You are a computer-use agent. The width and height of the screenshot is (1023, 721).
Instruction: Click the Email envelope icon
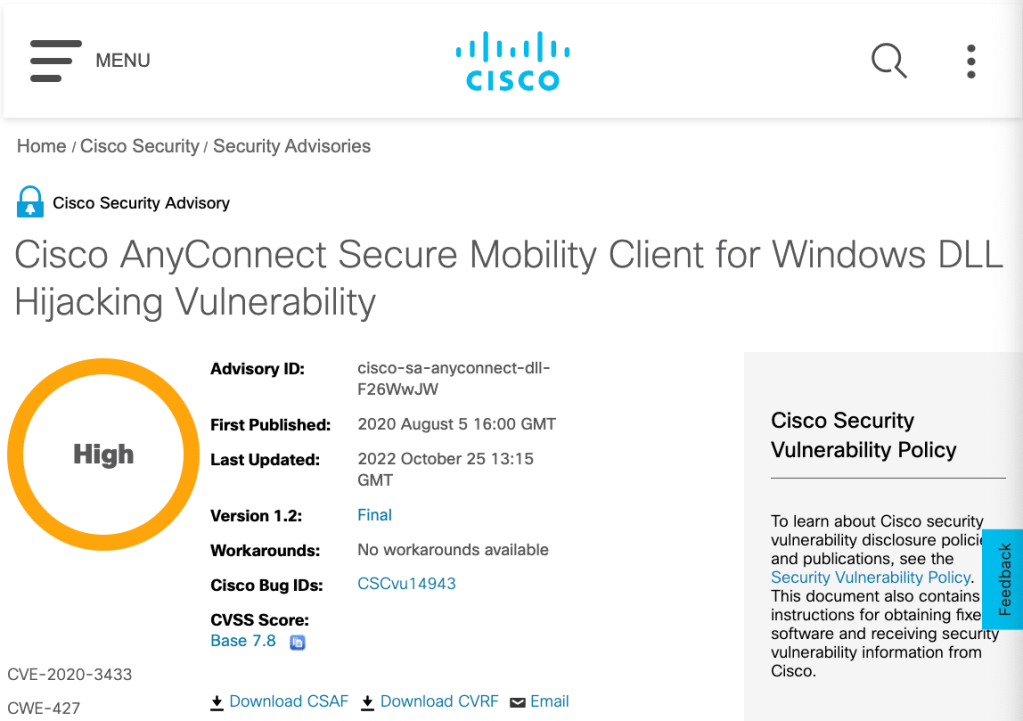(x=517, y=702)
